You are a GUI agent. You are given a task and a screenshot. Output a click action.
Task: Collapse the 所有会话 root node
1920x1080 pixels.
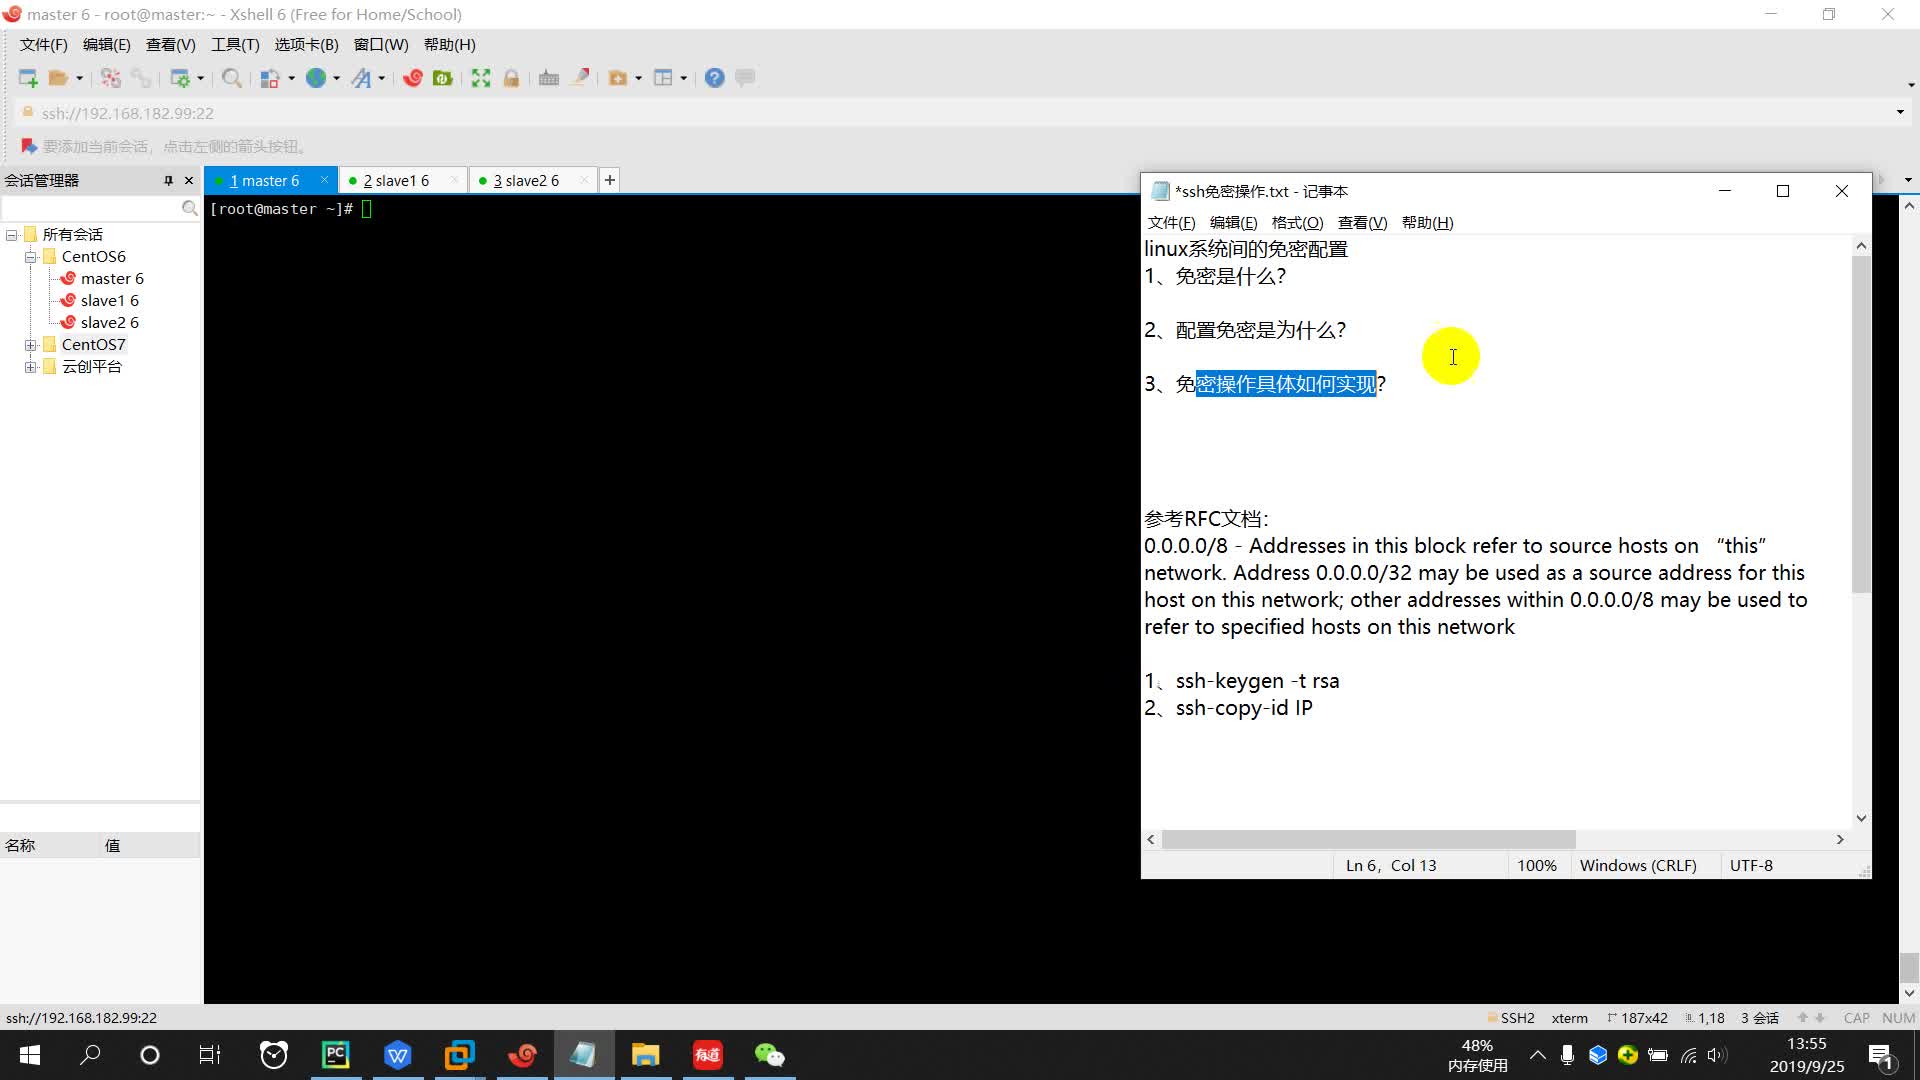(x=12, y=235)
